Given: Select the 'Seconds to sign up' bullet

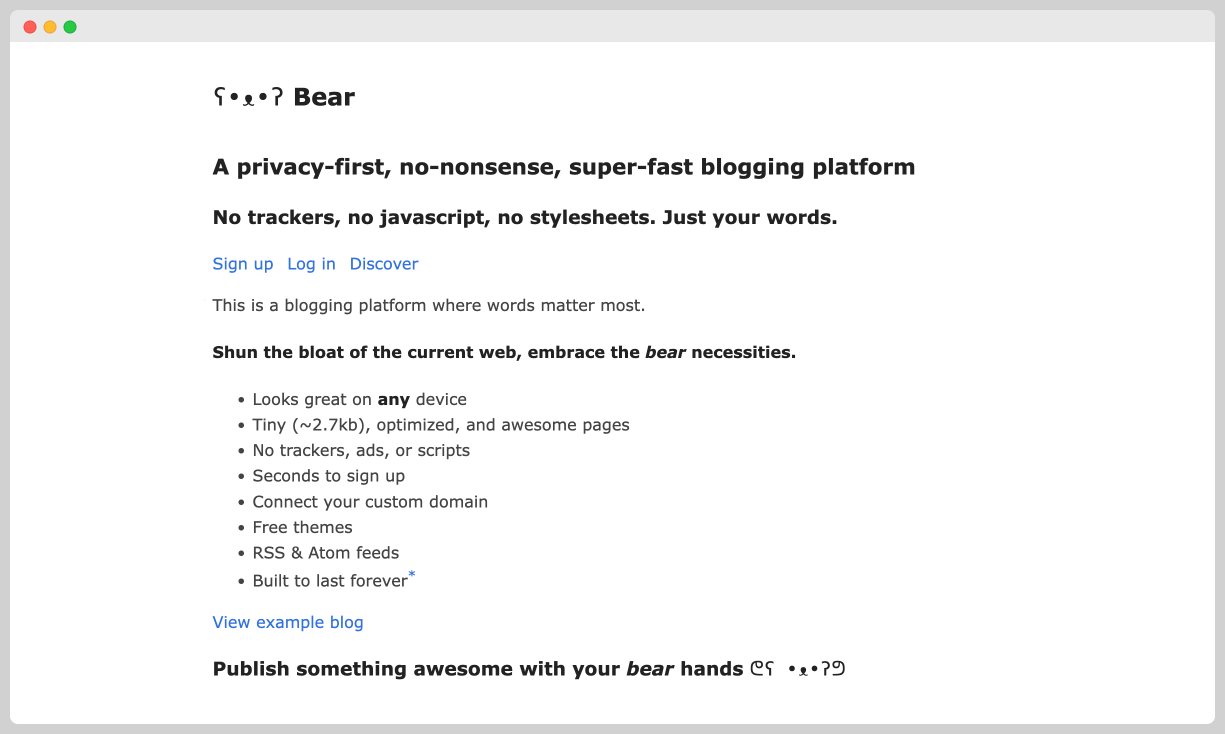Looking at the screenshot, I should [x=328, y=476].
